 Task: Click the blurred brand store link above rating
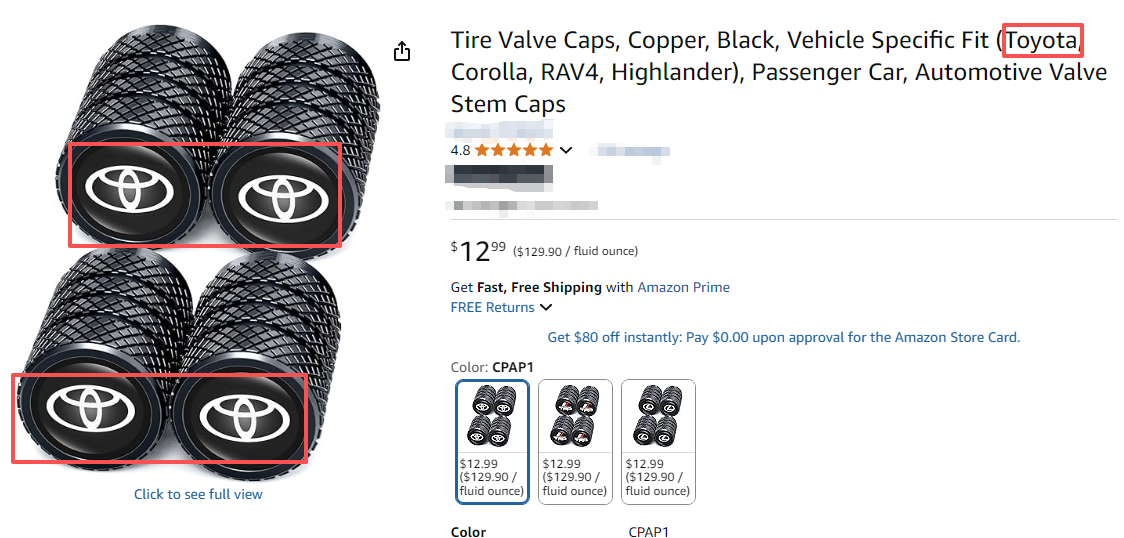coord(491,130)
